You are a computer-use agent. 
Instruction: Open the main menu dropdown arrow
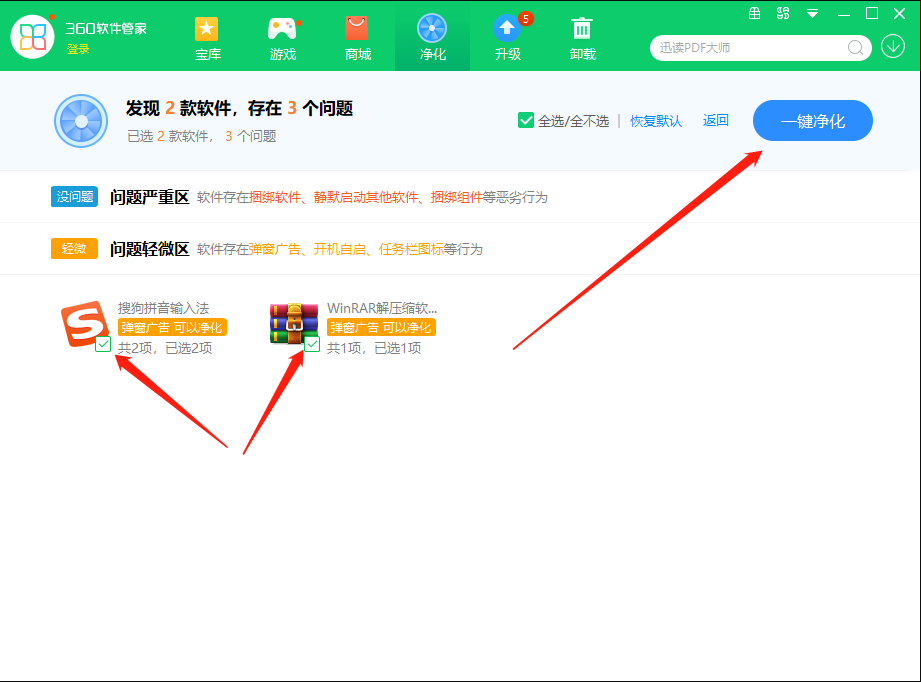812,13
